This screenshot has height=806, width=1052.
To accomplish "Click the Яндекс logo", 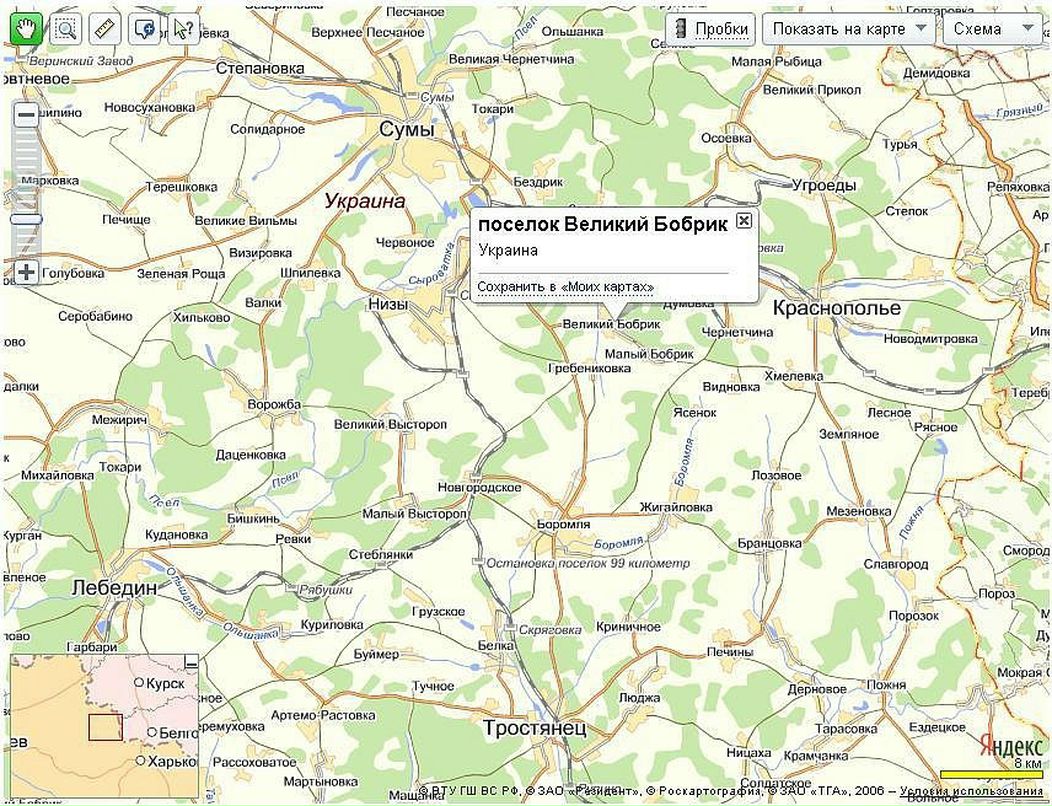I will (x=1010, y=745).
